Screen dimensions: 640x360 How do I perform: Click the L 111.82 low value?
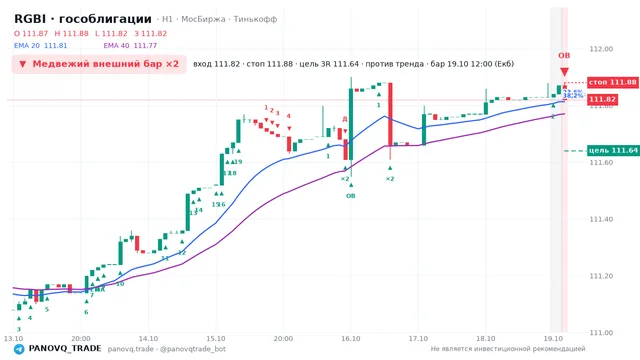[x=111, y=33]
